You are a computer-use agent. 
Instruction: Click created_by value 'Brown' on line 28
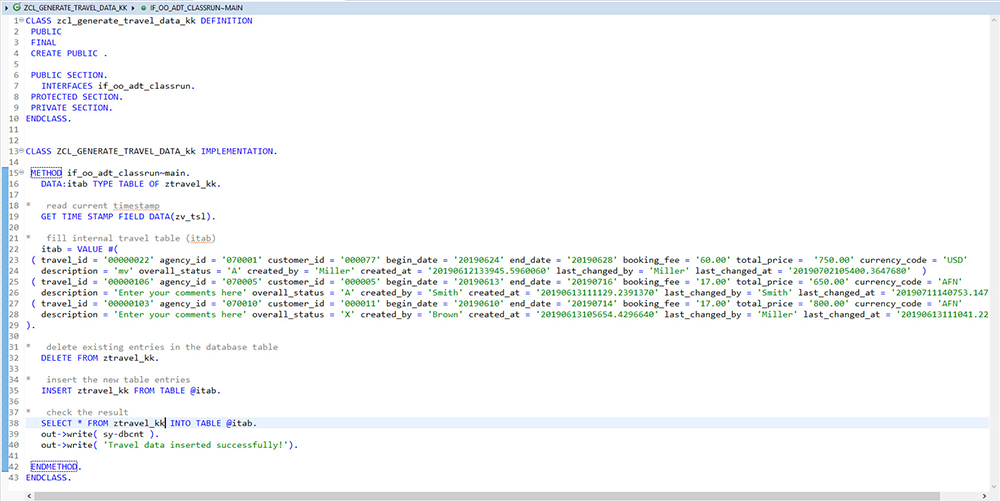[446, 314]
